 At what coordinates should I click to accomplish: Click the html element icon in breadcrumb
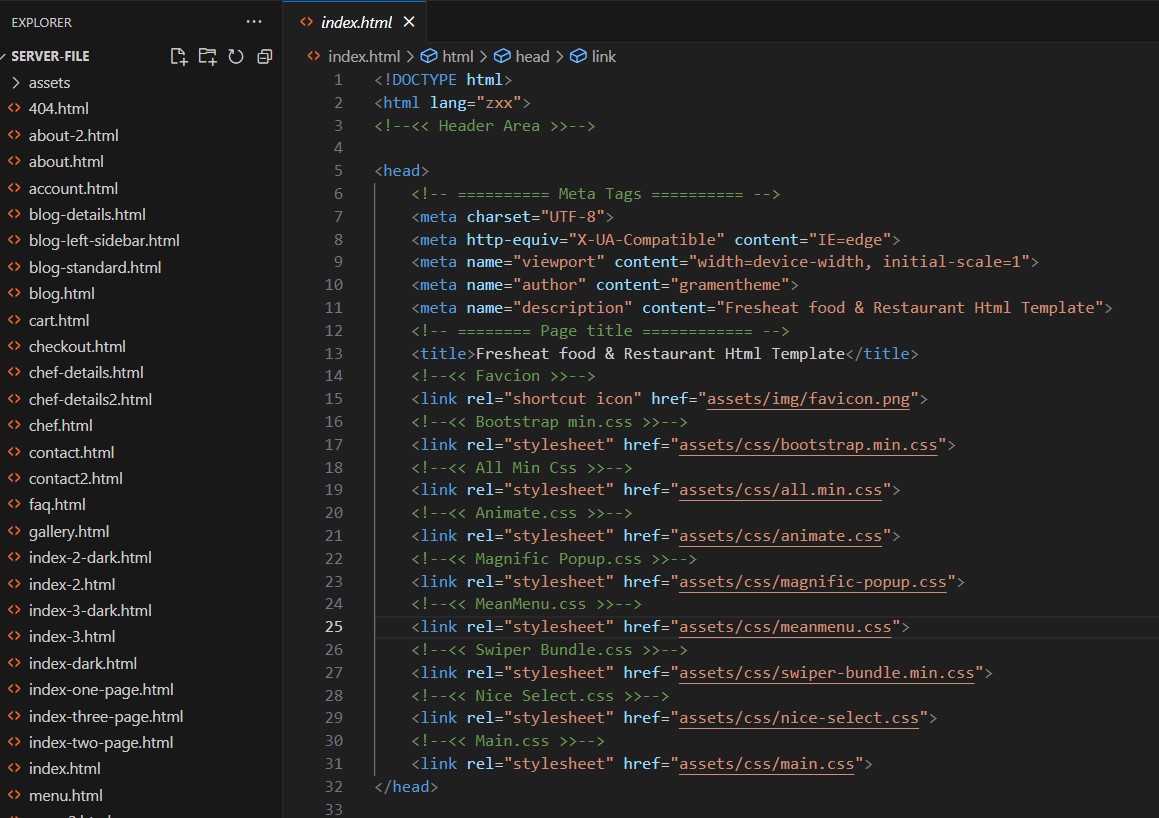pyautogui.click(x=428, y=57)
